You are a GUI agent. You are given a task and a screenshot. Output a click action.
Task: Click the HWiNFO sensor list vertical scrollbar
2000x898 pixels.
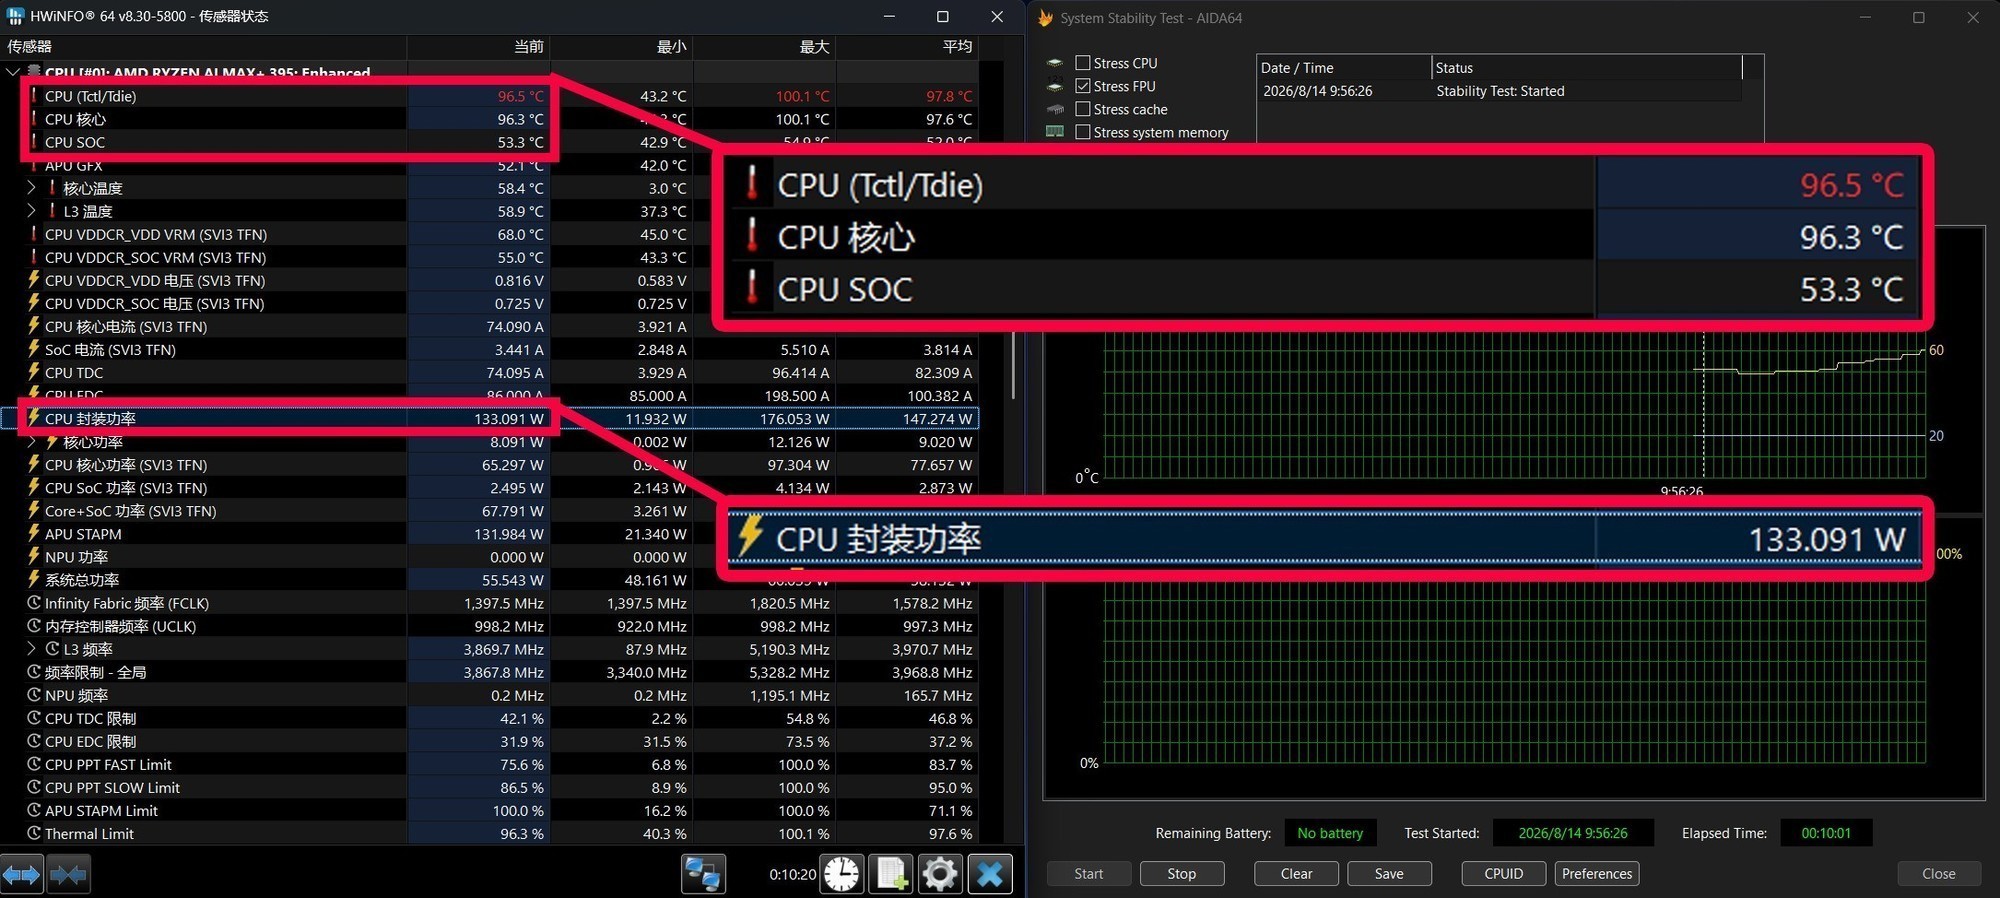(1015, 365)
